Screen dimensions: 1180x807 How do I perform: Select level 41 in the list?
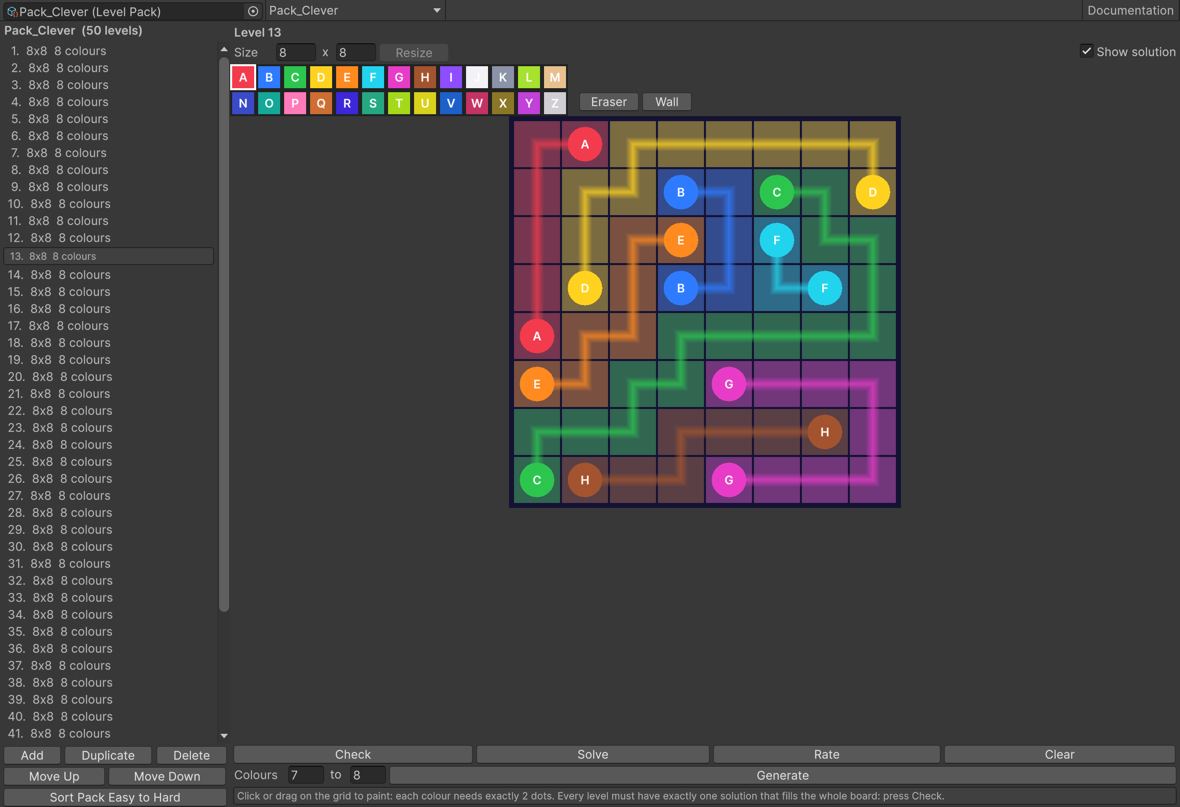(109, 733)
